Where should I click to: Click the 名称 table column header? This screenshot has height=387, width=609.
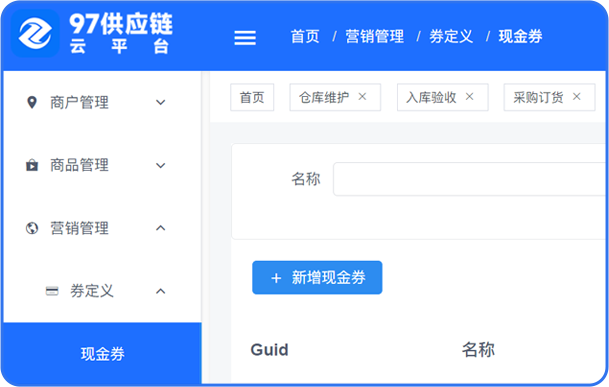478,350
